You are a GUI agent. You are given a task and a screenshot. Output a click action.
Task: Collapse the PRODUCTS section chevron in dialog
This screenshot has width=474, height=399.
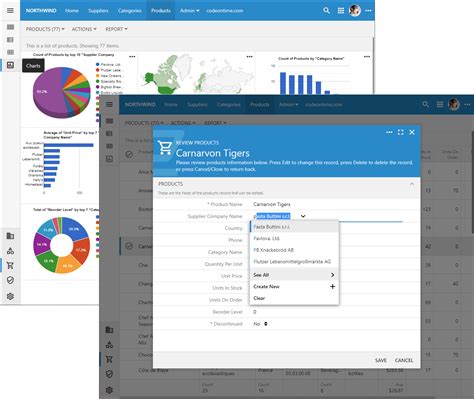coord(412,184)
